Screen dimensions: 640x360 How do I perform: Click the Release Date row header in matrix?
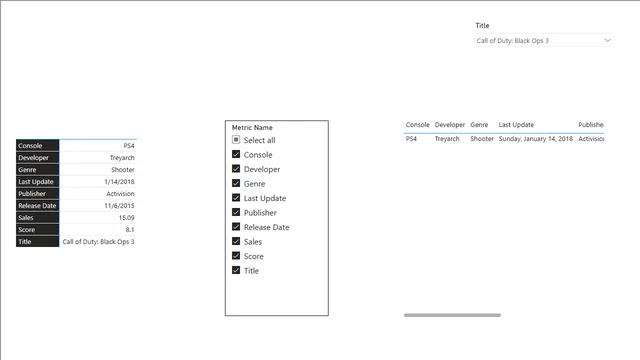click(38, 206)
